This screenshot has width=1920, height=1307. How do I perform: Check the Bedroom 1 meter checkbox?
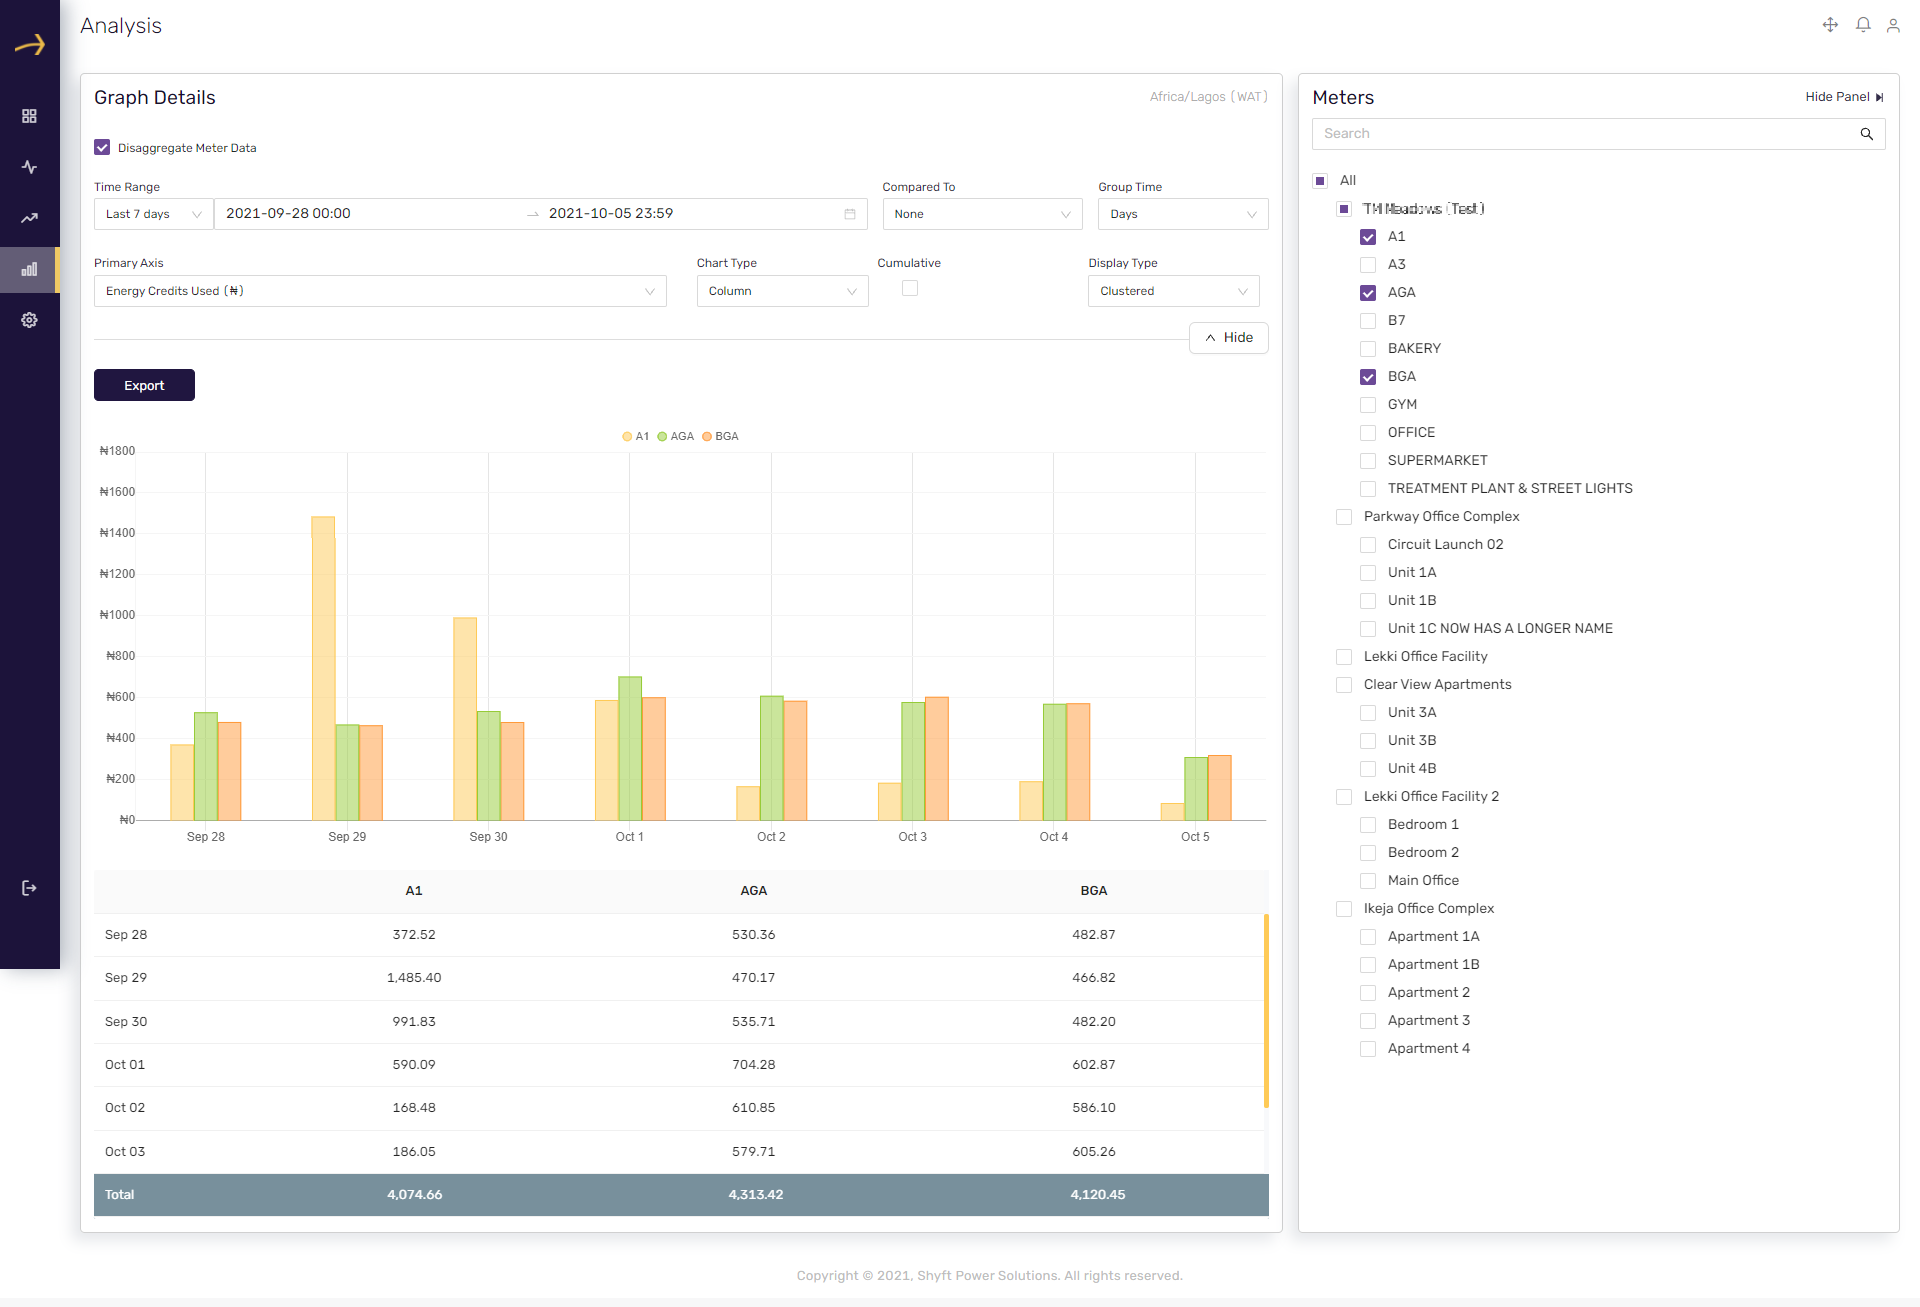pos(1368,825)
